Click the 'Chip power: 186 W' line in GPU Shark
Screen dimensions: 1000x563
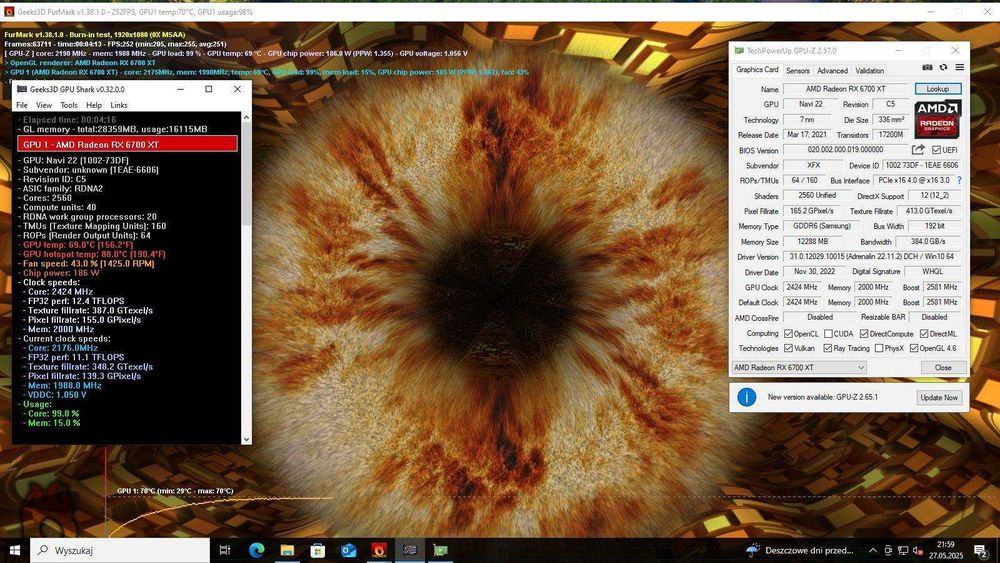[x=61, y=273]
